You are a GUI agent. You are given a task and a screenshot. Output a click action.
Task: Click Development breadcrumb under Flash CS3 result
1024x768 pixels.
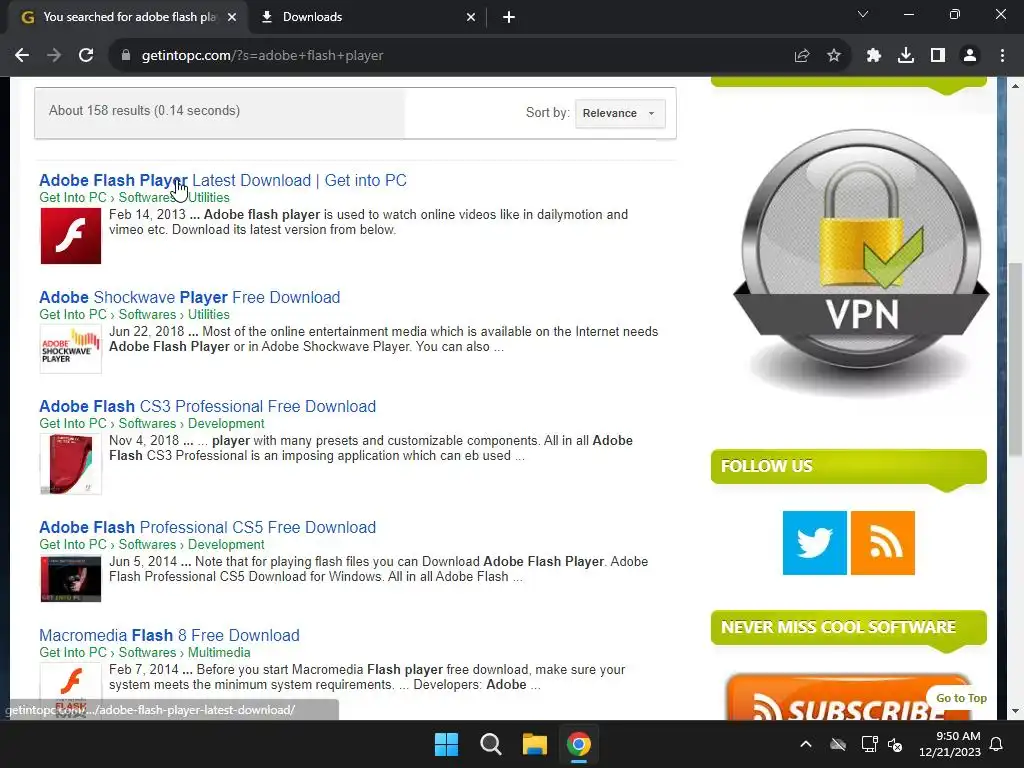[226, 423]
